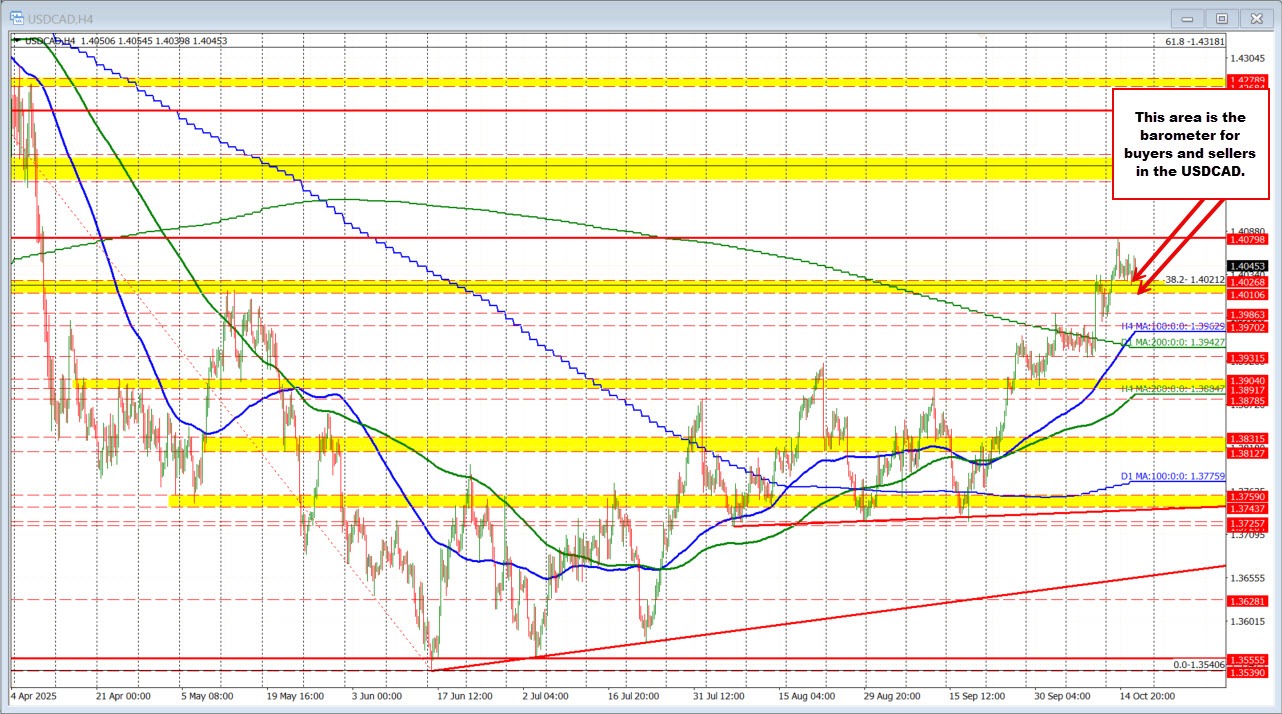Select the 61.8 -1.43181 Fibonacci label
Image resolution: width=1282 pixels, height=714 pixels.
point(1194,41)
